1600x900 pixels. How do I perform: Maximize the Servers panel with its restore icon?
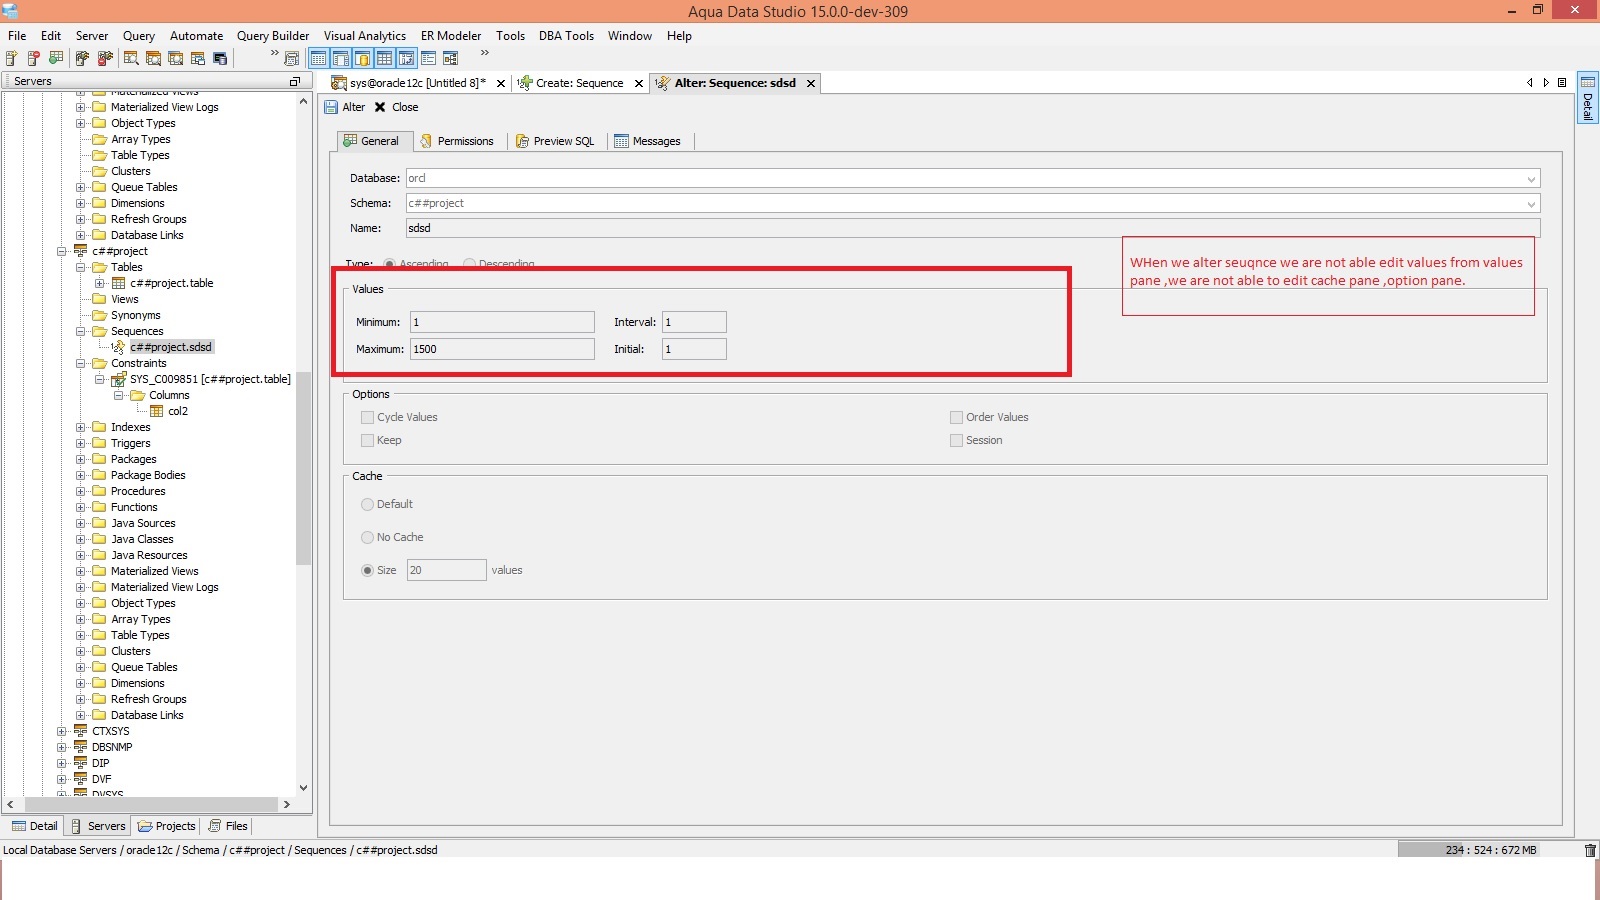295,81
